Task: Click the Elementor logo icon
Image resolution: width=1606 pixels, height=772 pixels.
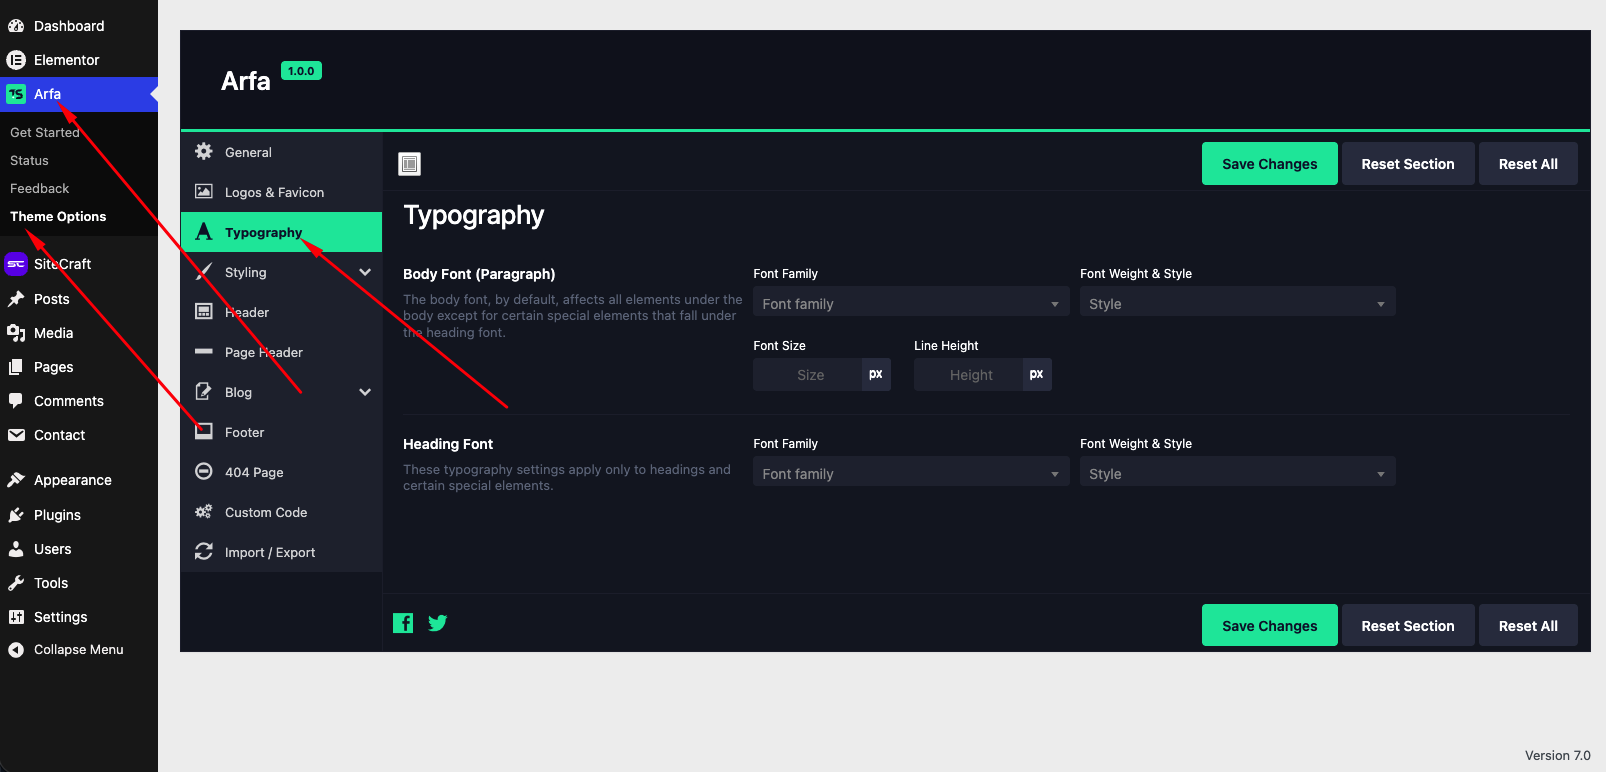Action: click(x=16, y=60)
